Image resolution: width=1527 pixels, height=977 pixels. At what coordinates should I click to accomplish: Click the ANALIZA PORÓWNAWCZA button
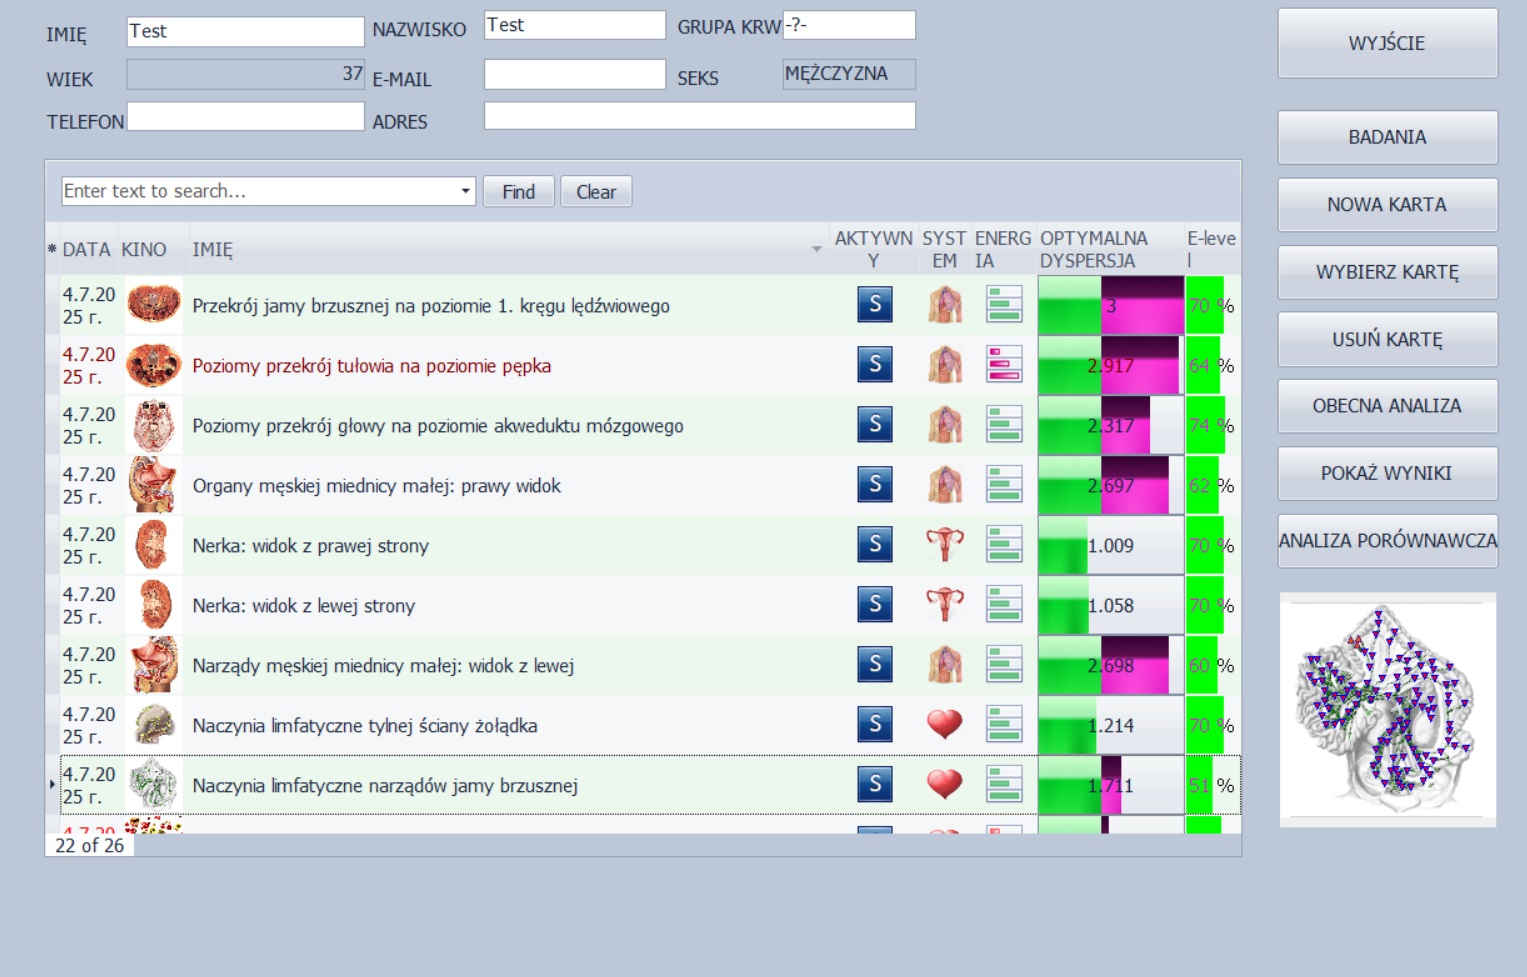click(x=1387, y=541)
